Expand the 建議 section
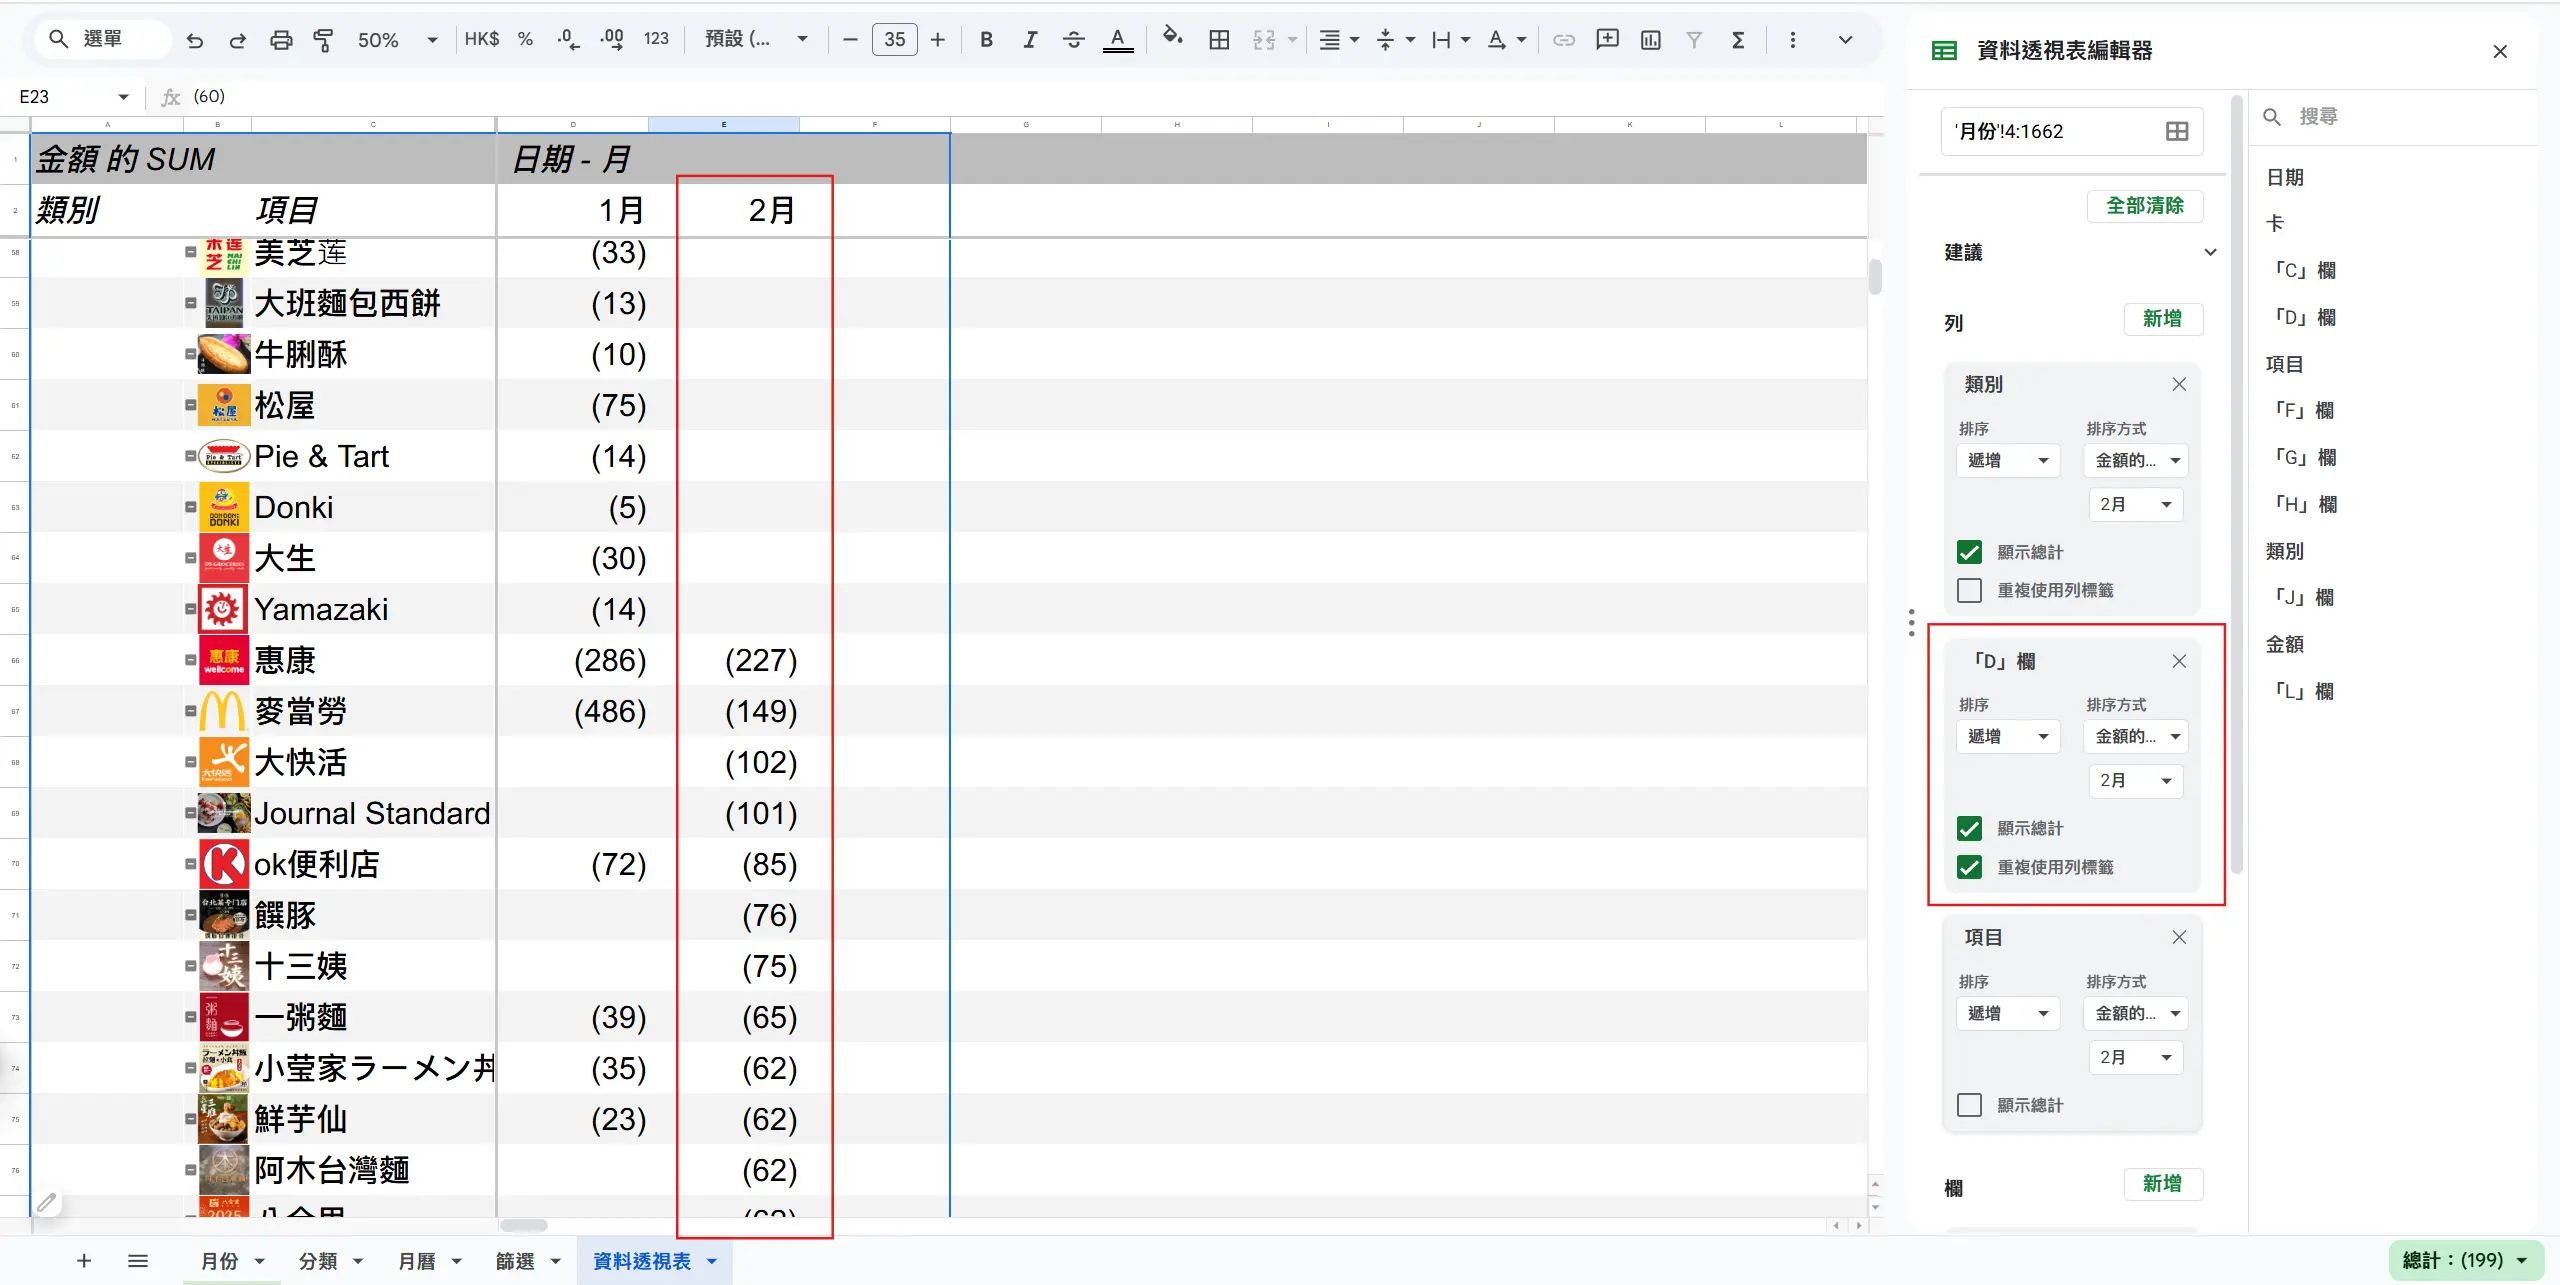The width and height of the screenshot is (2560, 1285). (2210, 252)
